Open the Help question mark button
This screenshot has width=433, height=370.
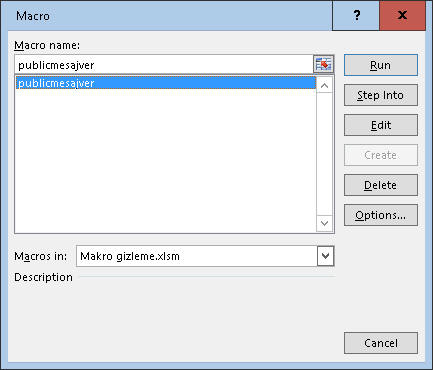356,15
